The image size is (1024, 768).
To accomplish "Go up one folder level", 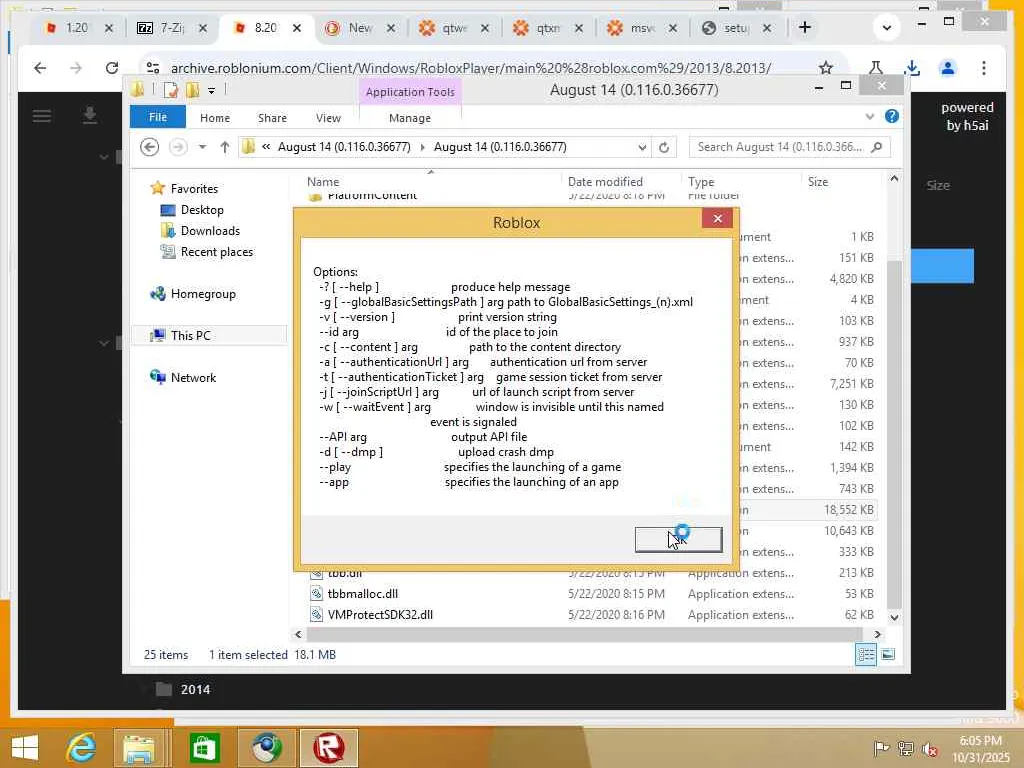I will point(225,147).
